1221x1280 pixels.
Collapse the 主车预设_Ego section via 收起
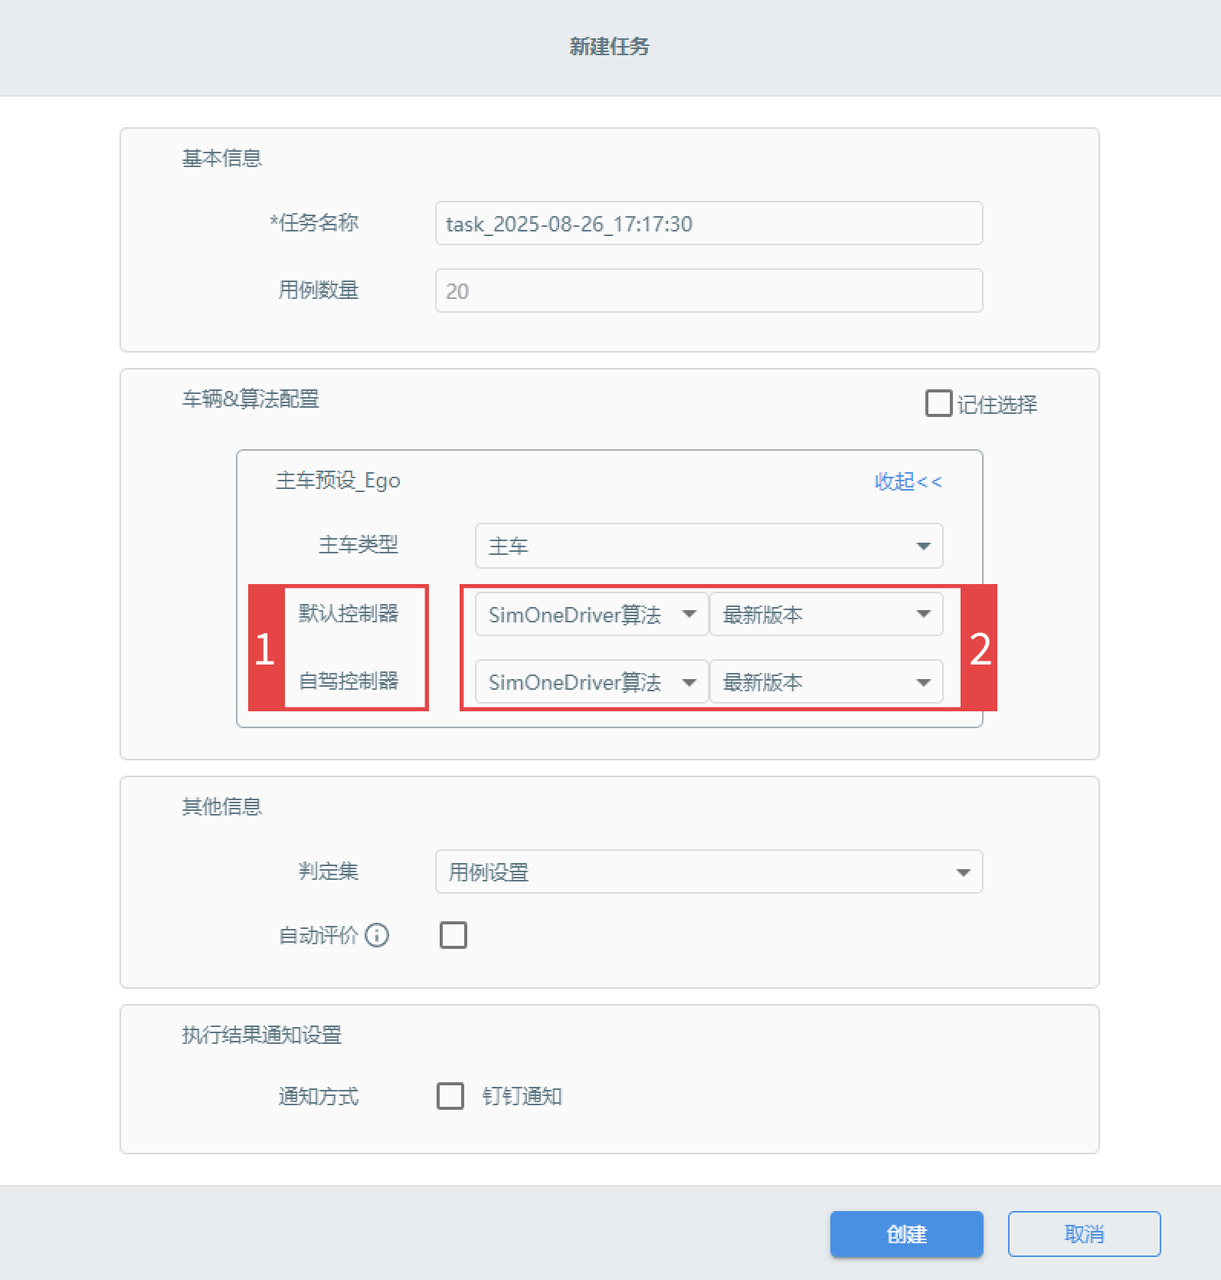click(907, 482)
